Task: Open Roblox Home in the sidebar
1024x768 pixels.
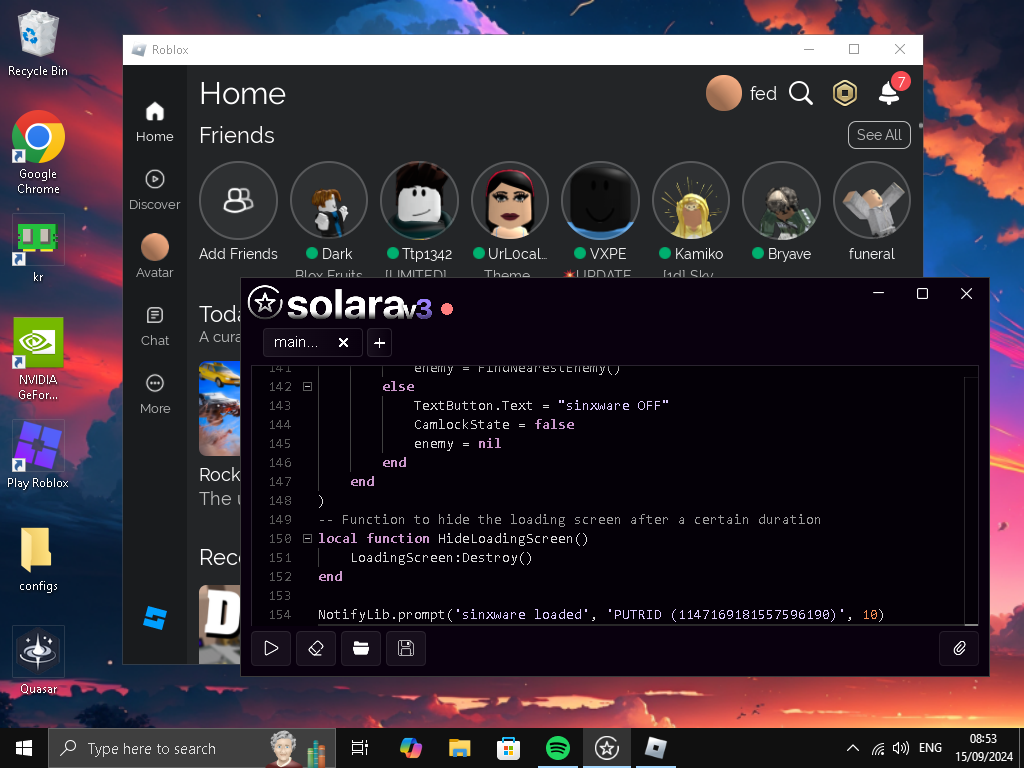Action: [x=155, y=122]
